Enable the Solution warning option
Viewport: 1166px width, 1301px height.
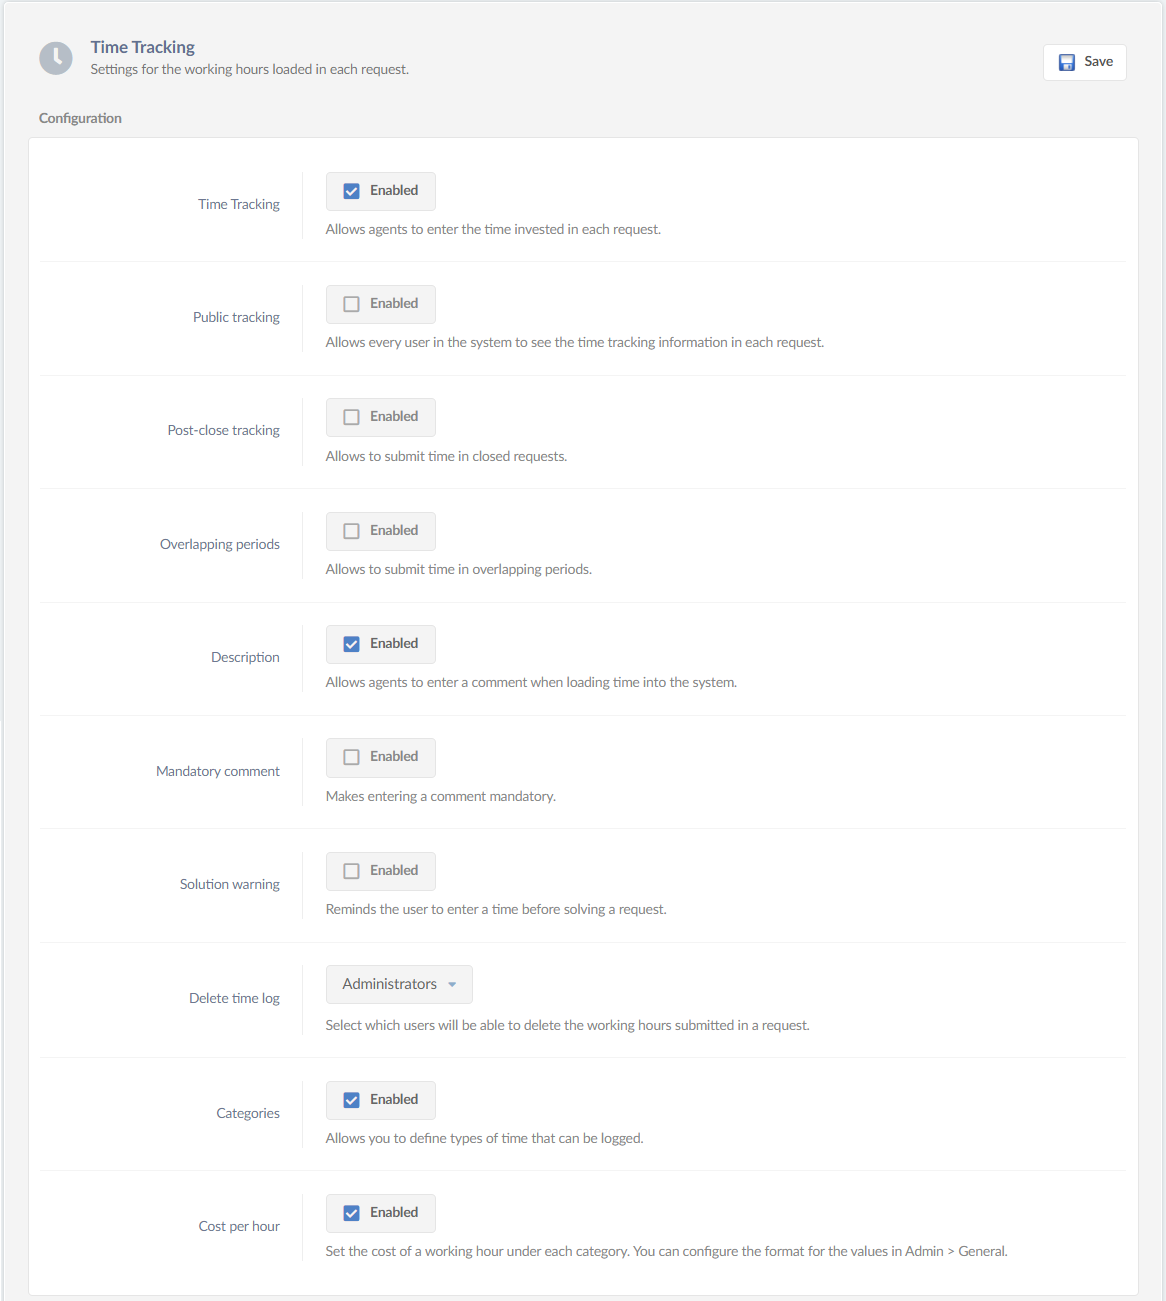click(351, 870)
